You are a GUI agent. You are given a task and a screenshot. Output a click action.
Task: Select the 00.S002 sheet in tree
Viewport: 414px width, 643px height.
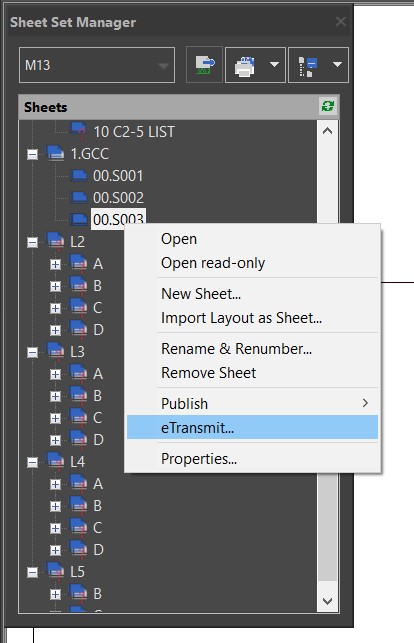118,198
